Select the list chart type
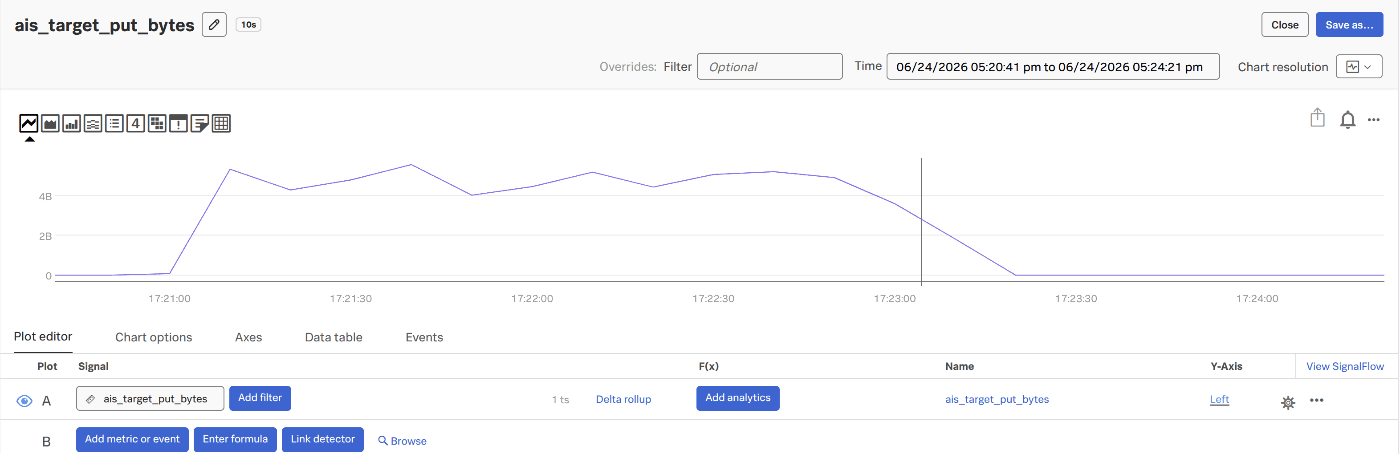 point(114,123)
